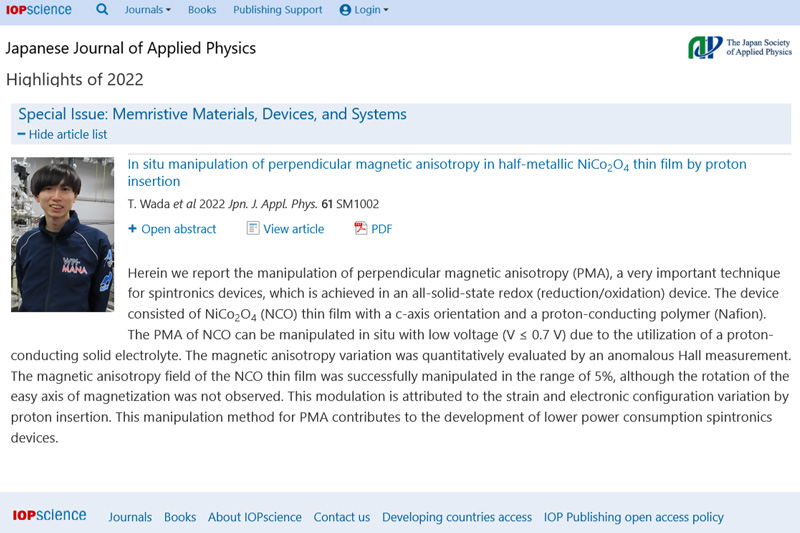Go to Publishing Support
The image size is (800, 533).
[277, 10]
